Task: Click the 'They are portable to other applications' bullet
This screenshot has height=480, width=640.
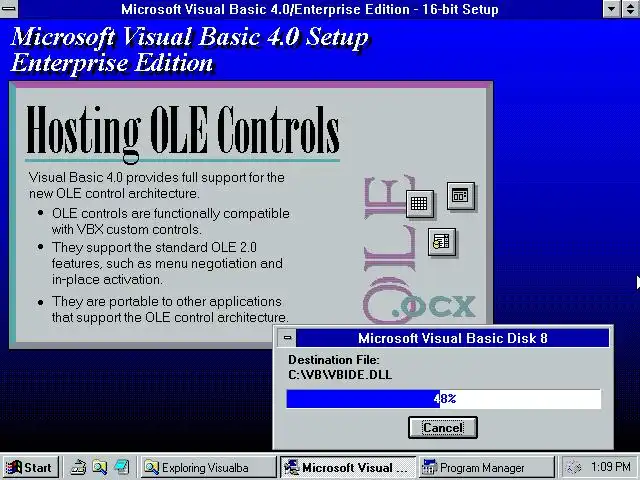Action: click(170, 309)
